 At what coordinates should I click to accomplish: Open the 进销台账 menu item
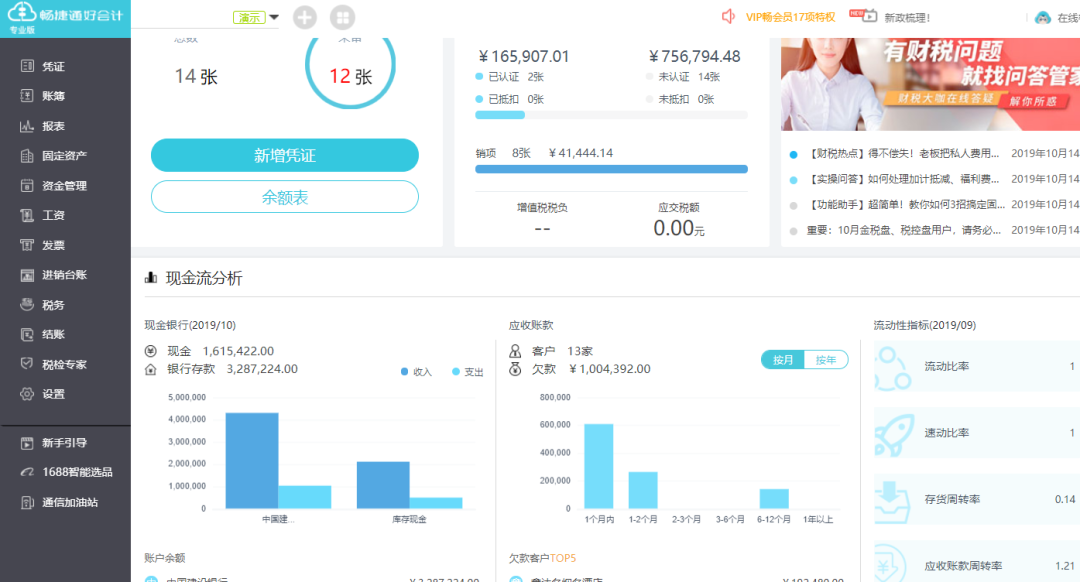[x=64, y=275]
